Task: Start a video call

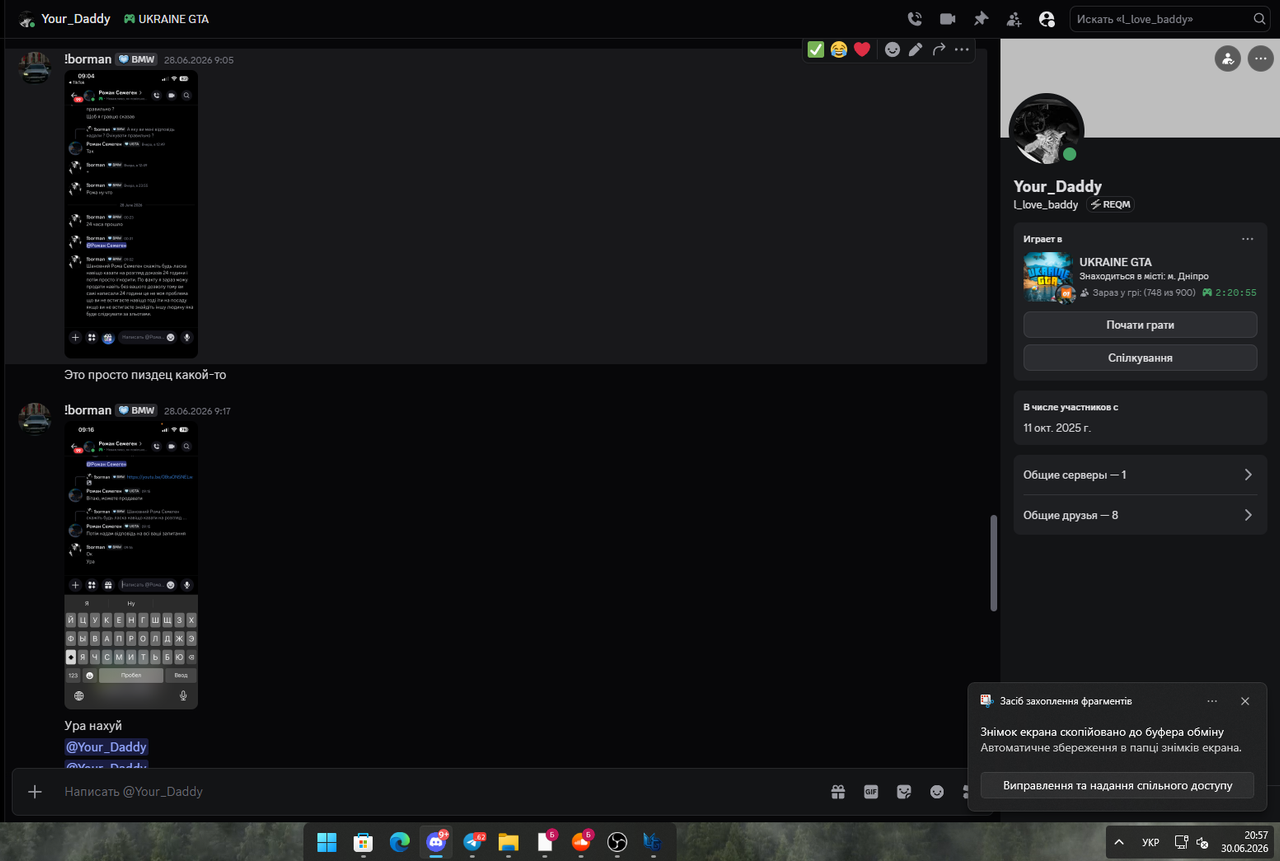Action: tap(947, 19)
